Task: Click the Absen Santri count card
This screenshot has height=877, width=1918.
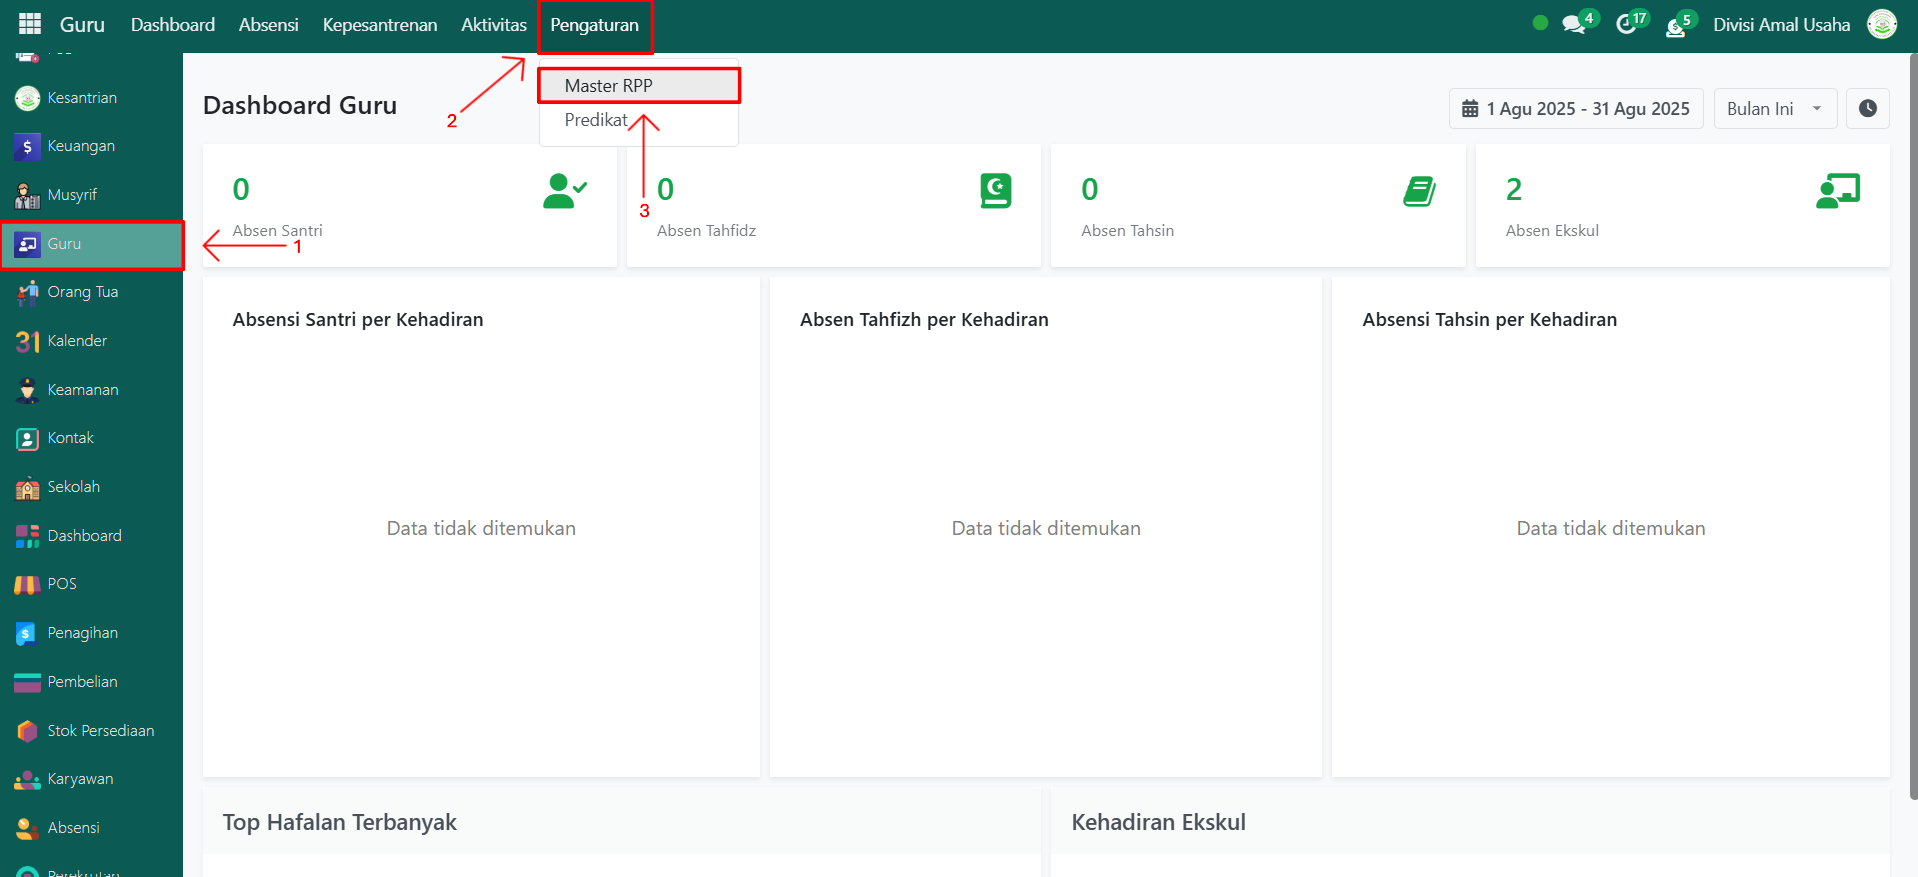Action: pyautogui.click(x=409, y=206)
